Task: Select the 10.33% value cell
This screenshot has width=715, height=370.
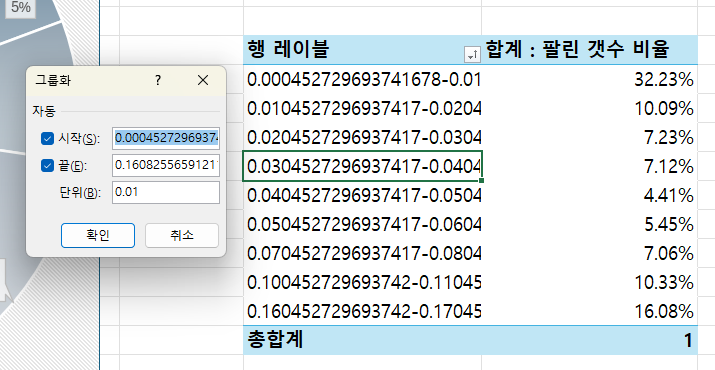Action: (590, 282)
